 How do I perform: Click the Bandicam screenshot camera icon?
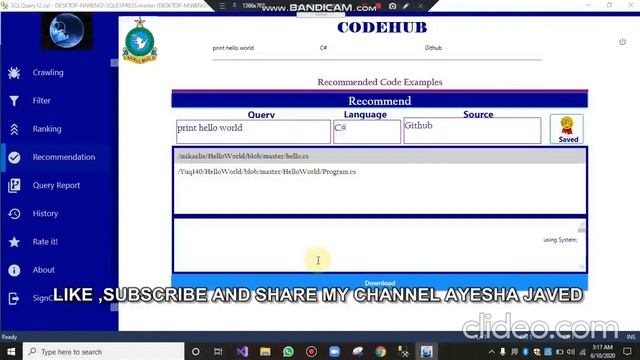click(392, 6)
